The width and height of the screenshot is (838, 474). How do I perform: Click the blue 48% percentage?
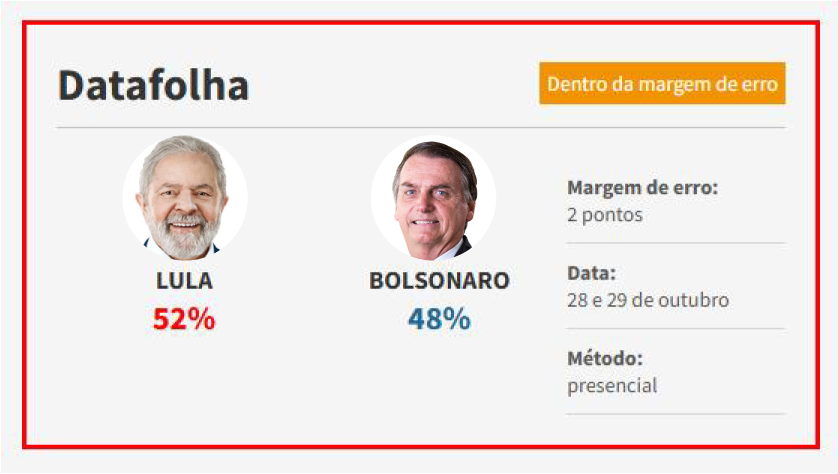[x=439, y=319]
